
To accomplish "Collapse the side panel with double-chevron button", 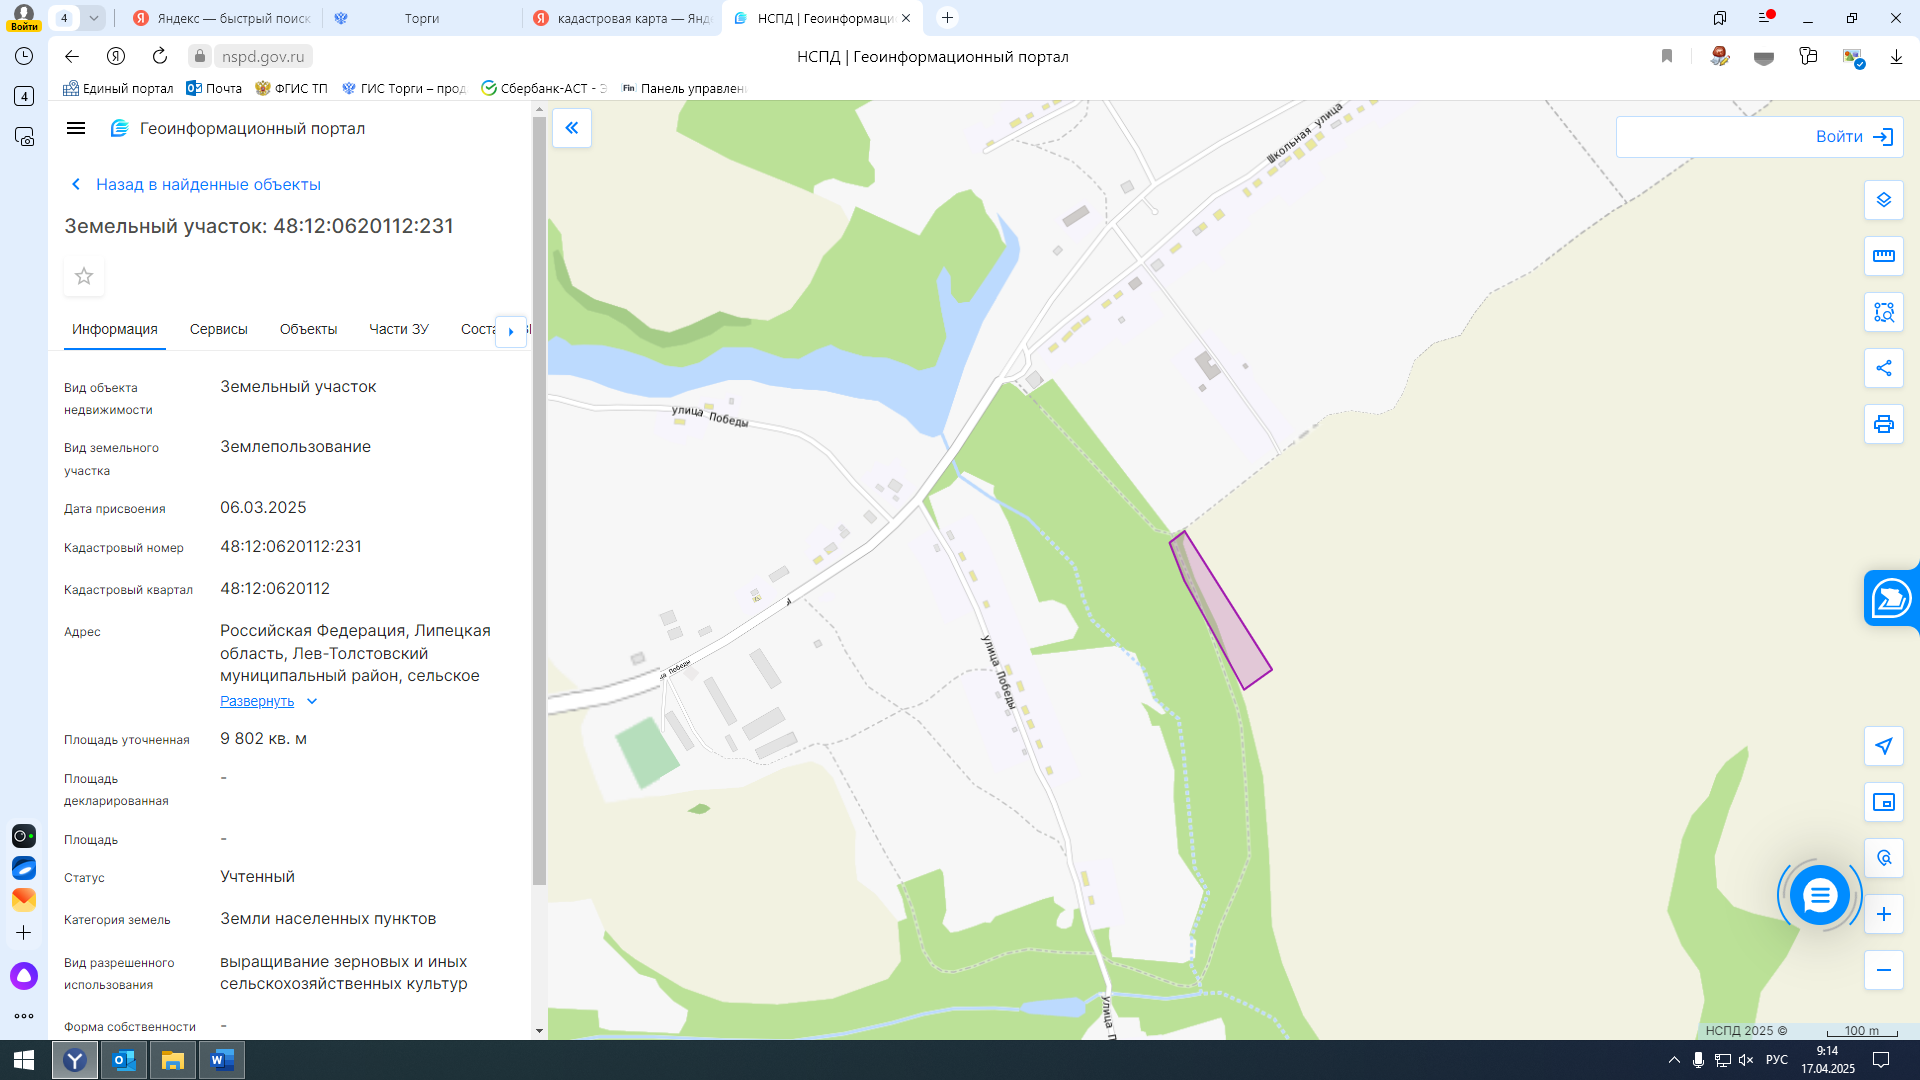I will pos(572,128).
